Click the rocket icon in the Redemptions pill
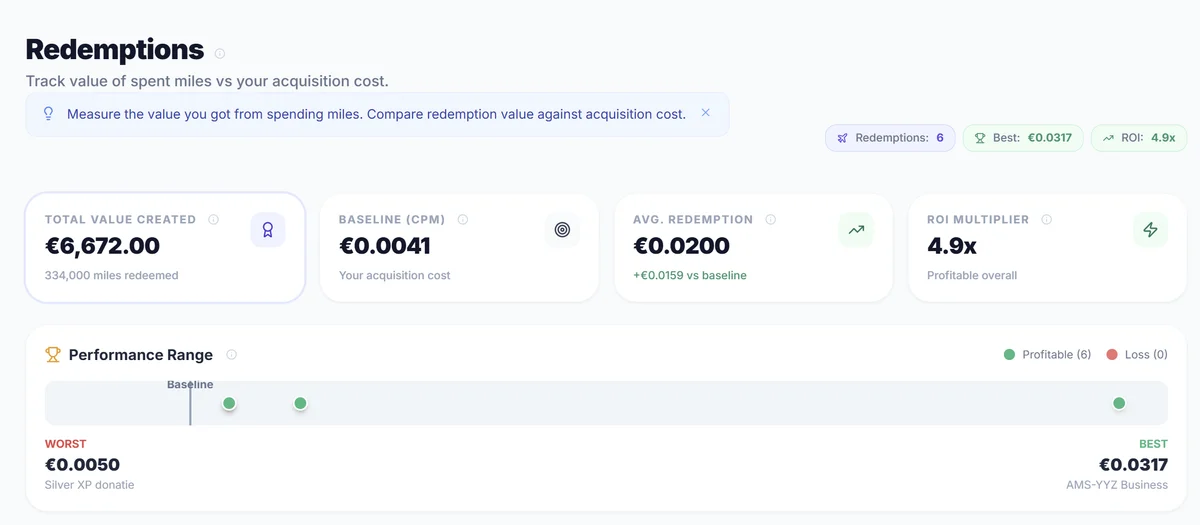This screenshot has width=1200, height=525. pyautogui.click(x=843, y=138)
